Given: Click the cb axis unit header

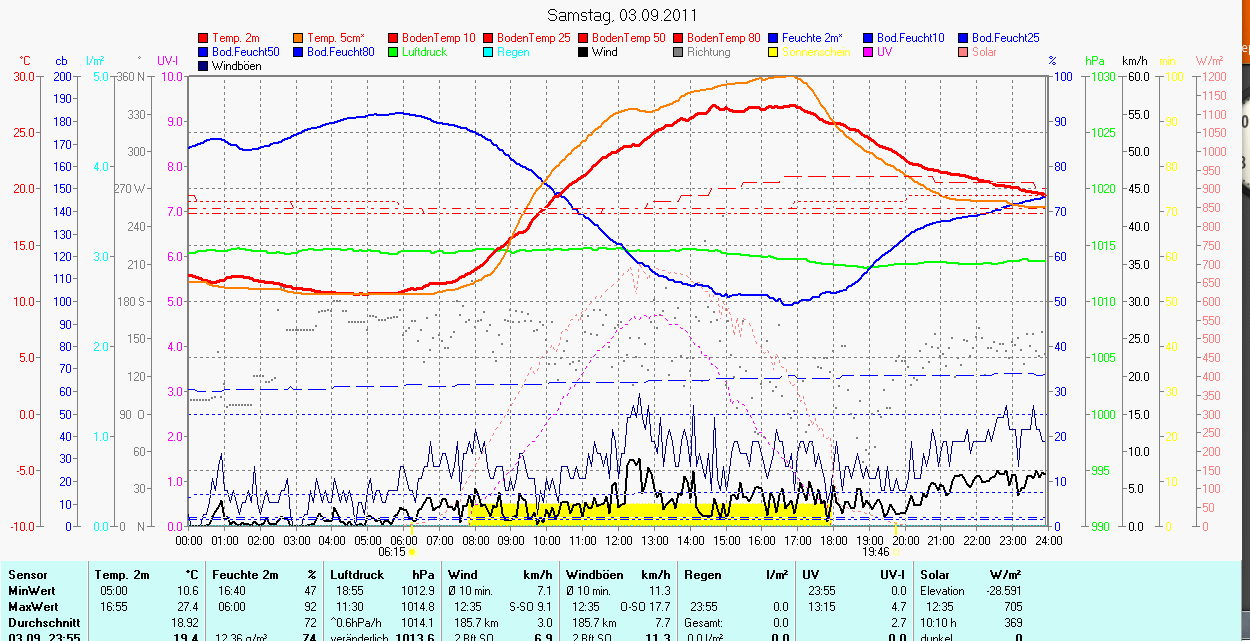Looking at the screenshot, I should (62, 61).
